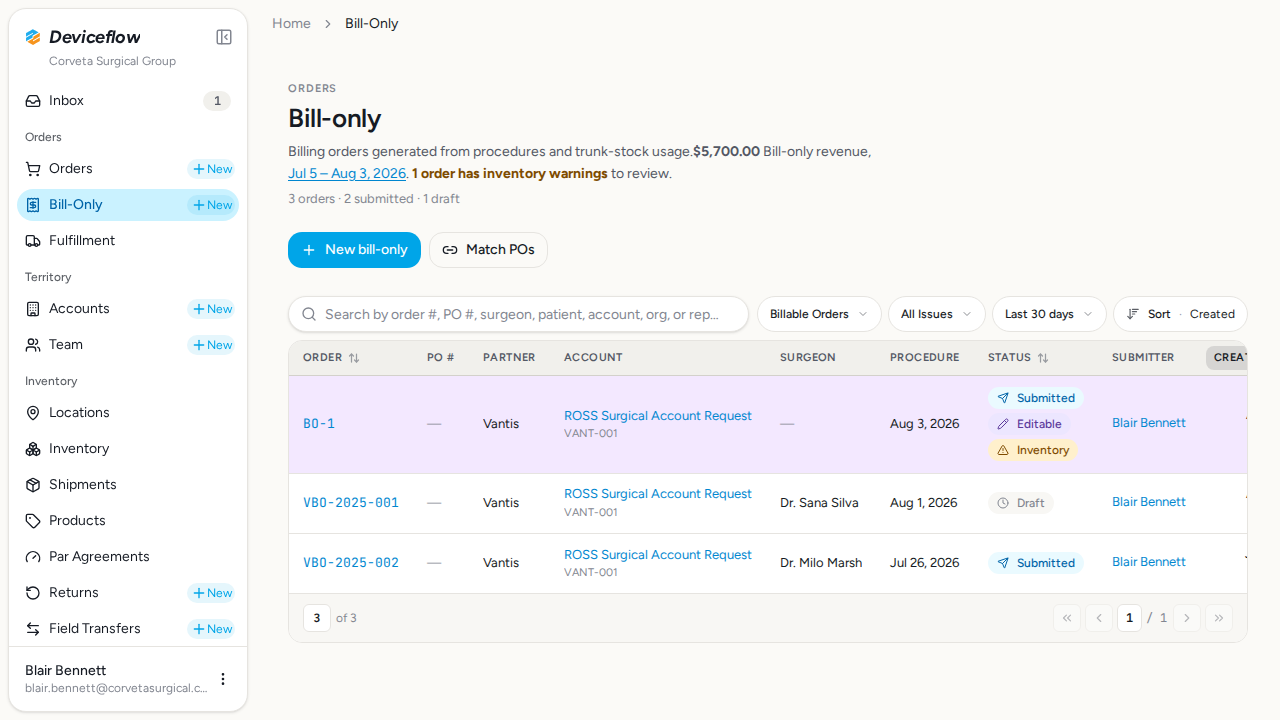Click the Created column header
The image size is (1280, 720).
click(x=1228, y=358)
